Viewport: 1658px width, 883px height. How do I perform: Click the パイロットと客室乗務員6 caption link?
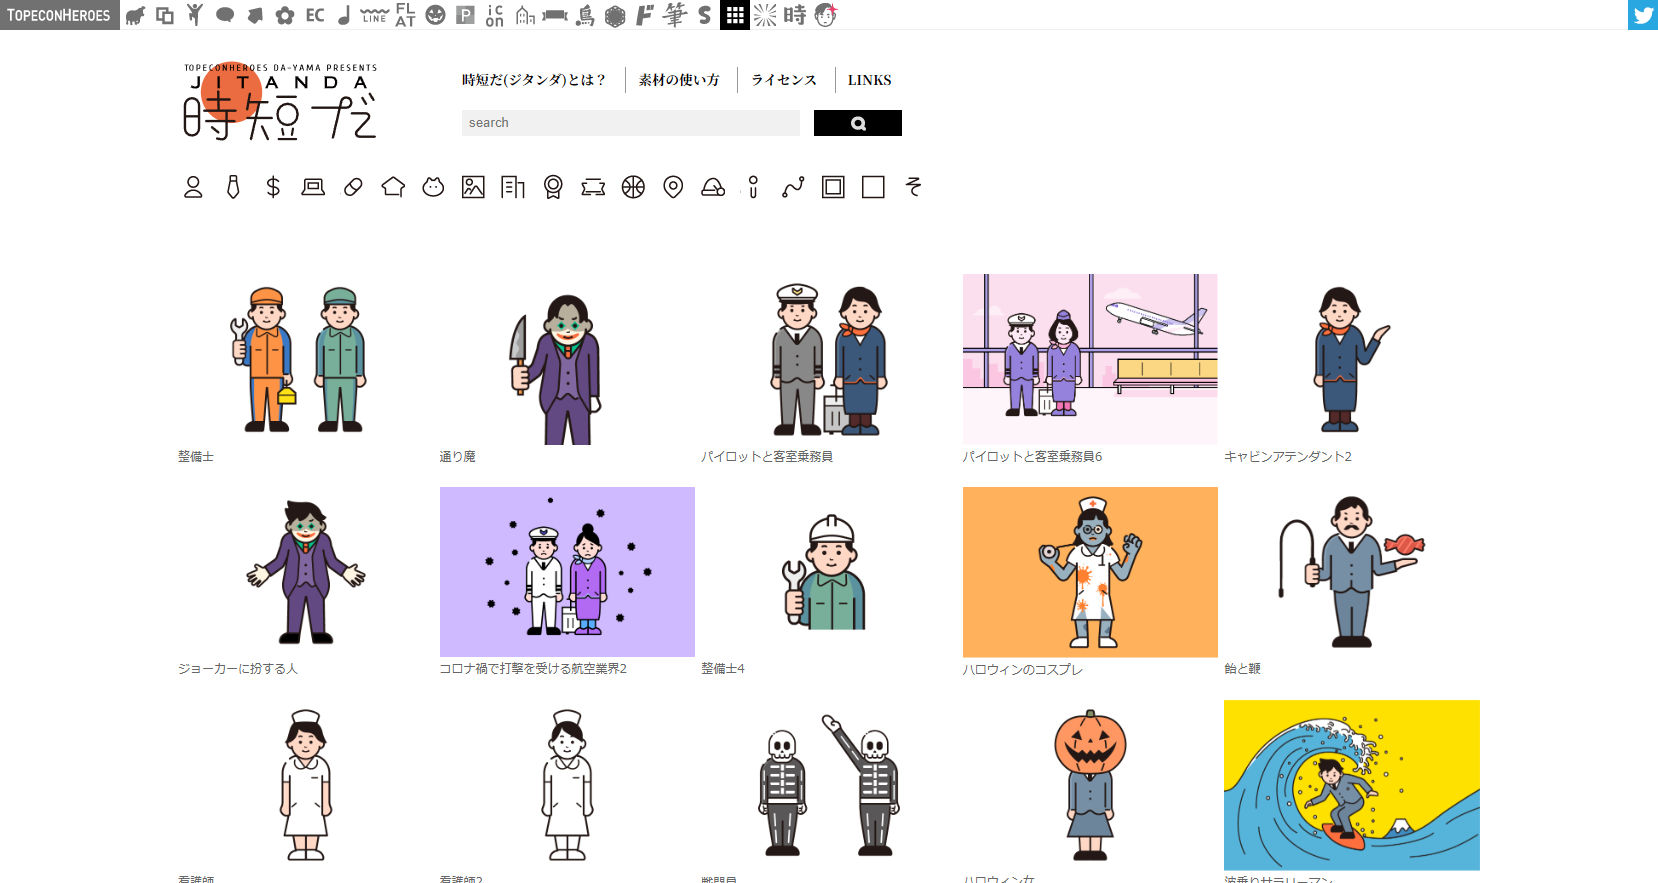click(x=1032, y=456)
